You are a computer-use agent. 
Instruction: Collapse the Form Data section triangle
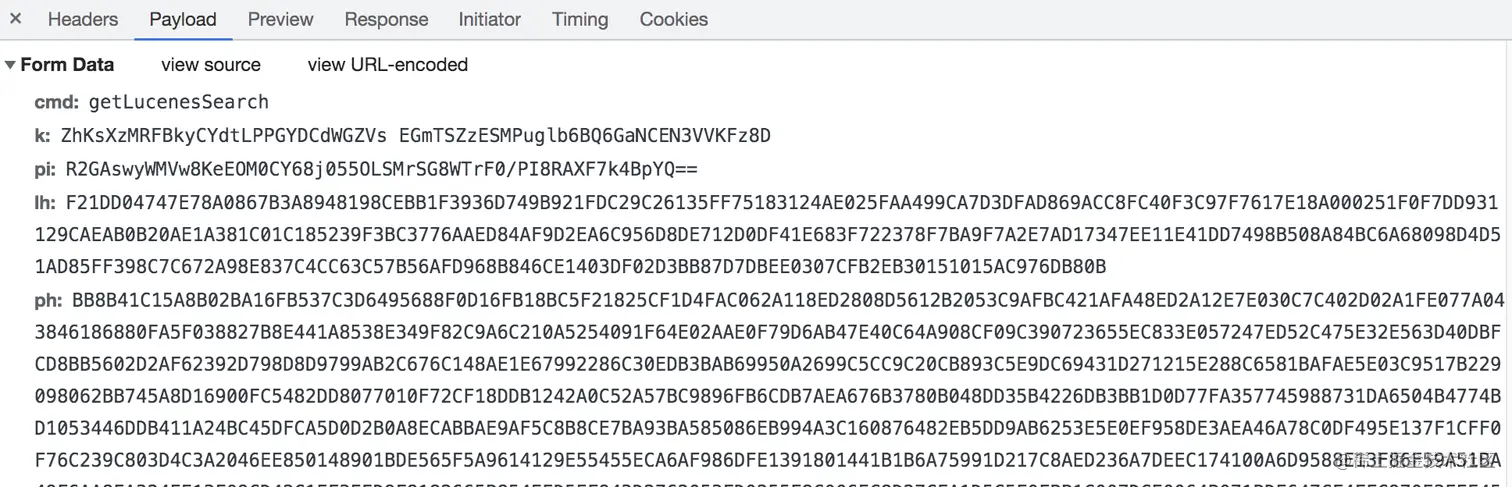(x=10, y=65)
